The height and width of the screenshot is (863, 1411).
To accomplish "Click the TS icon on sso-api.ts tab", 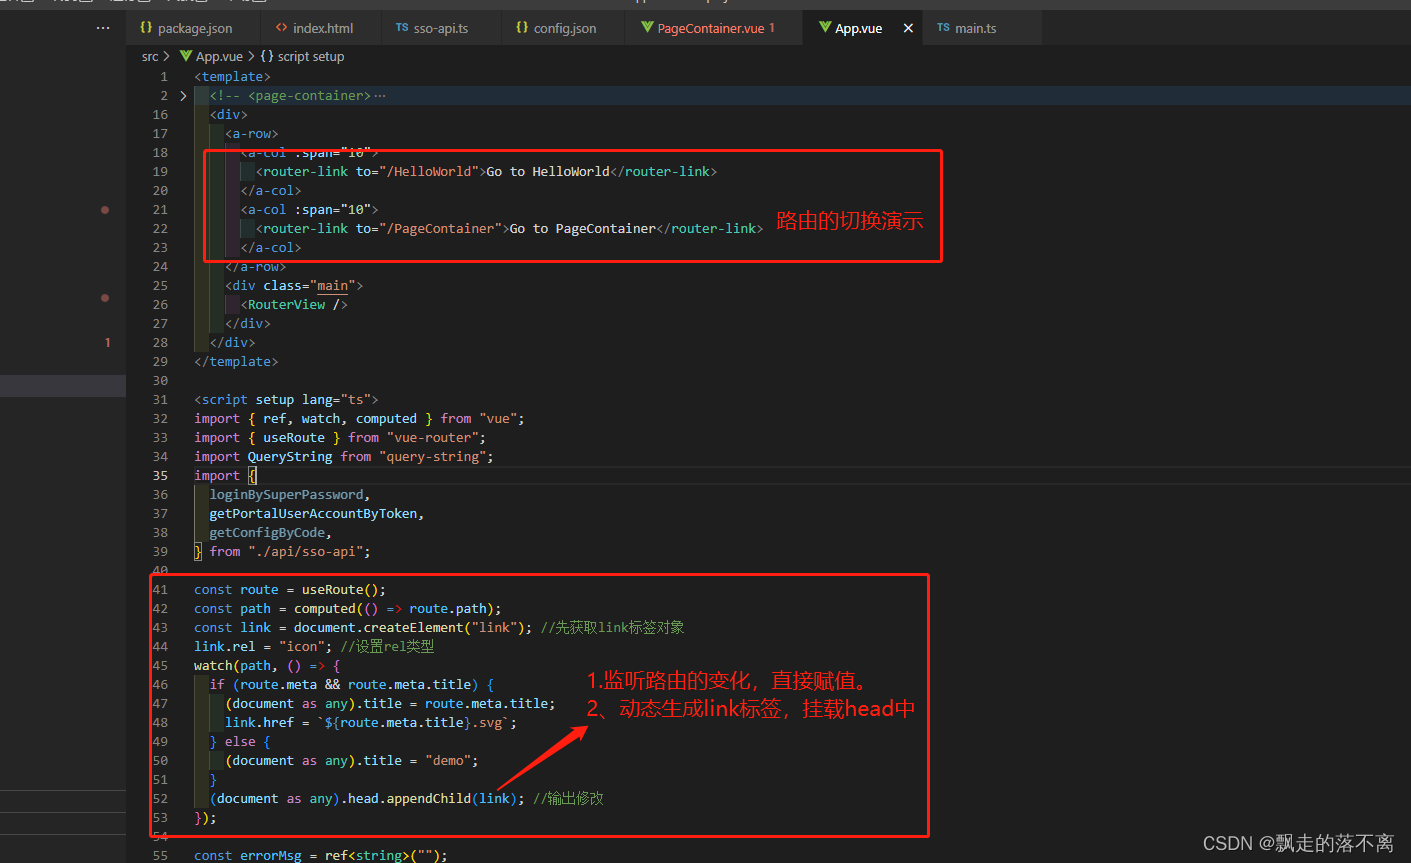I will (x=402, y=28).
